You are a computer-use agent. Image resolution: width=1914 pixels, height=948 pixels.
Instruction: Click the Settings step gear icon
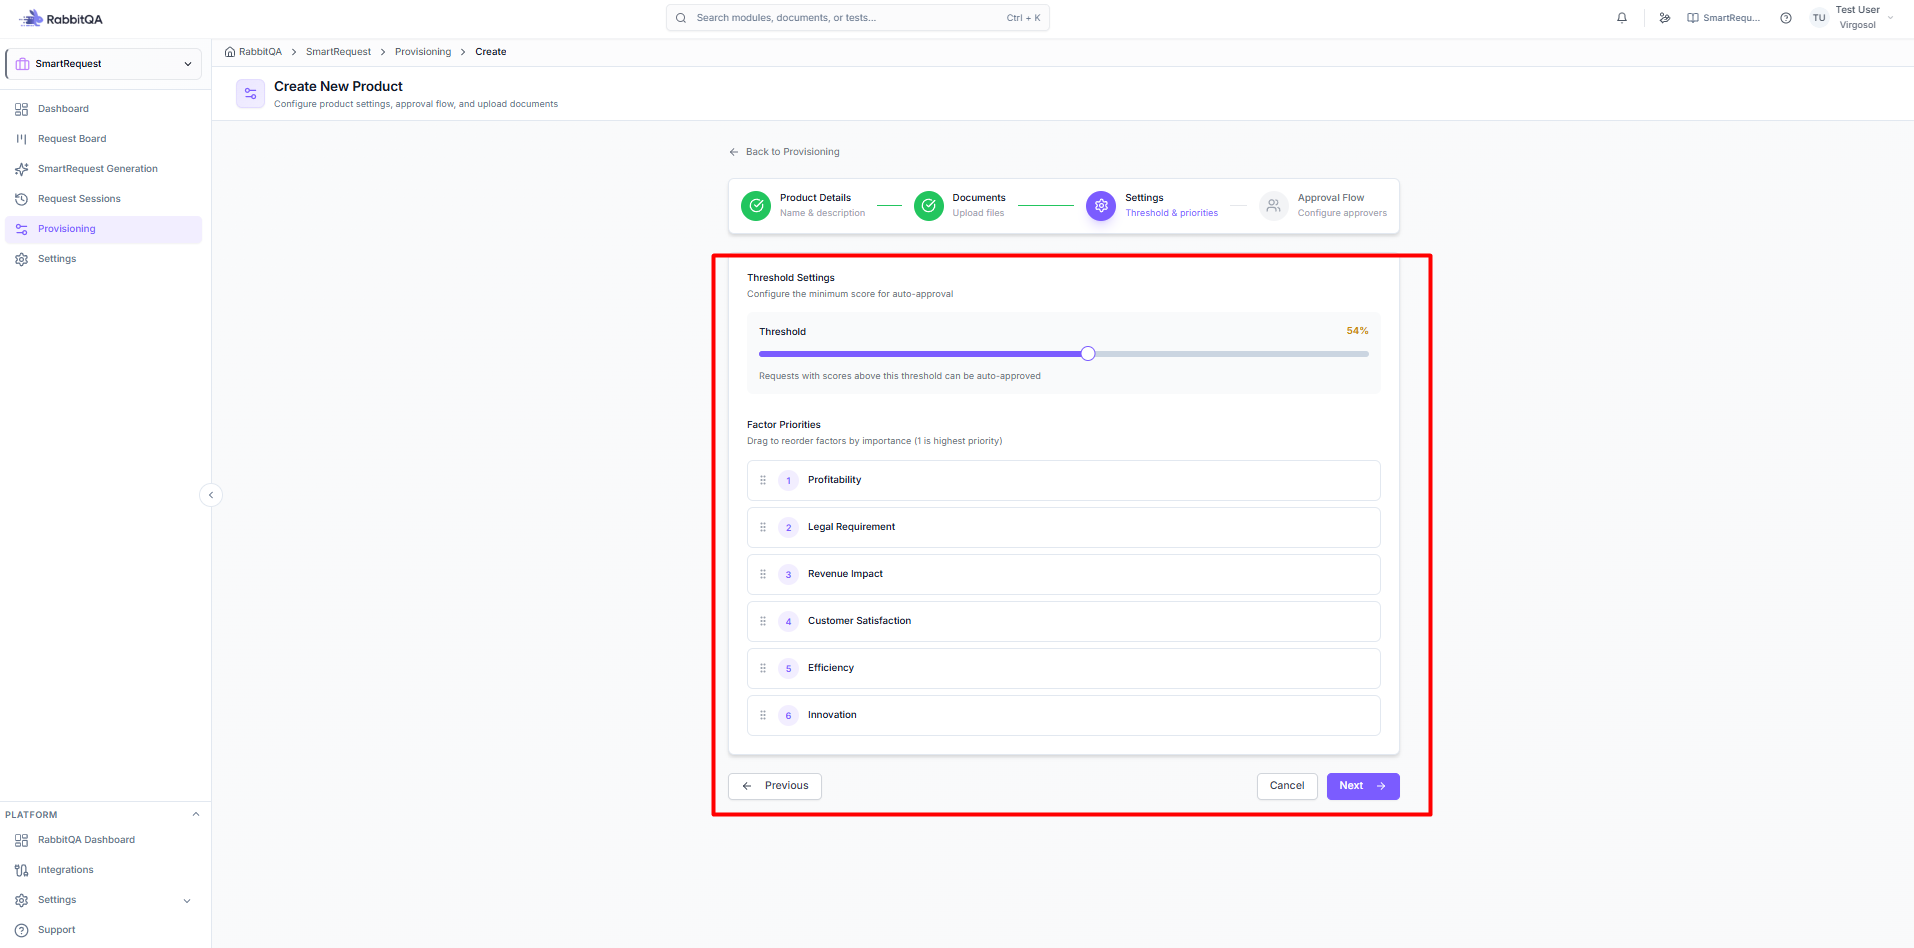pyautogui.click(x=1101, y=206)
